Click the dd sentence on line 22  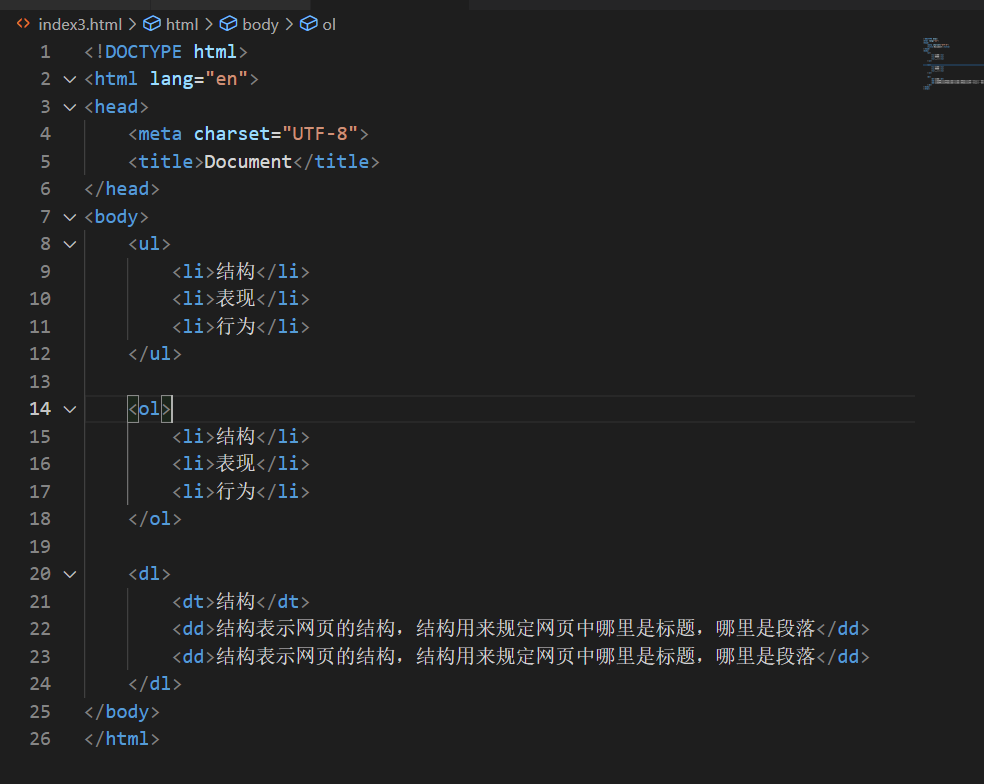515,628
